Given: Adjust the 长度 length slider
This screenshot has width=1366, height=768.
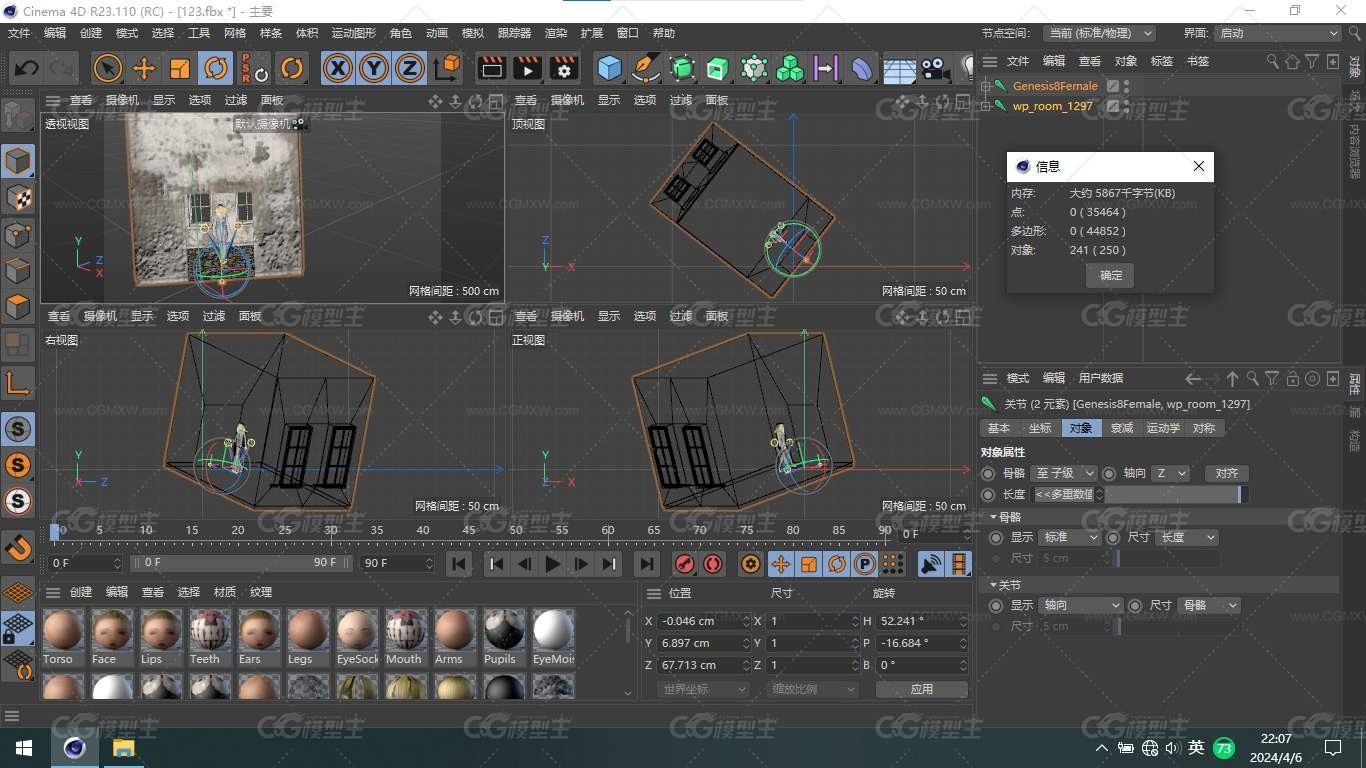Looking at the screenshot, I should click(x=1175, y=494).
